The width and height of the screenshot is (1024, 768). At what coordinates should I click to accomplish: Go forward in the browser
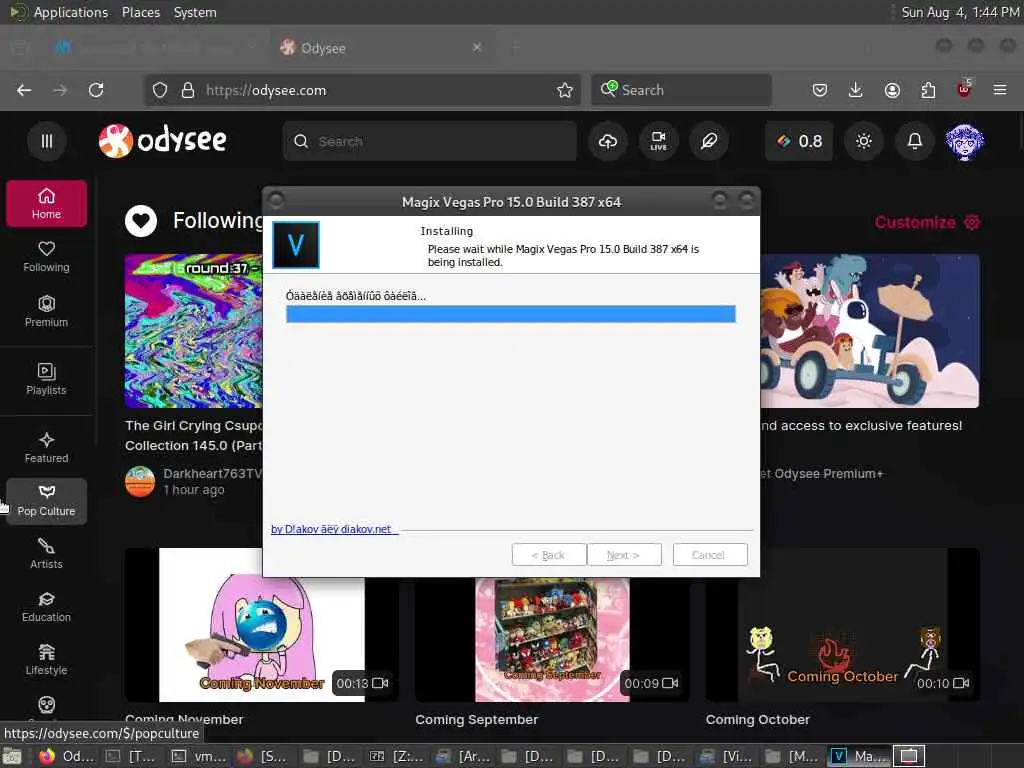60,90
